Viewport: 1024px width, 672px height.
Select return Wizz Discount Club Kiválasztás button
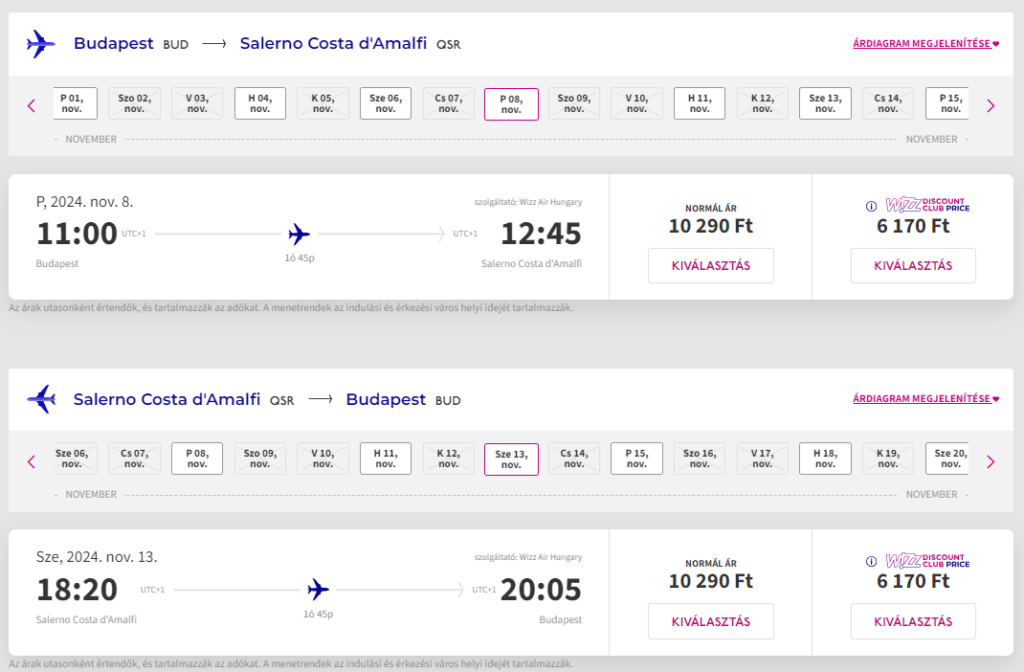(913, 621)
